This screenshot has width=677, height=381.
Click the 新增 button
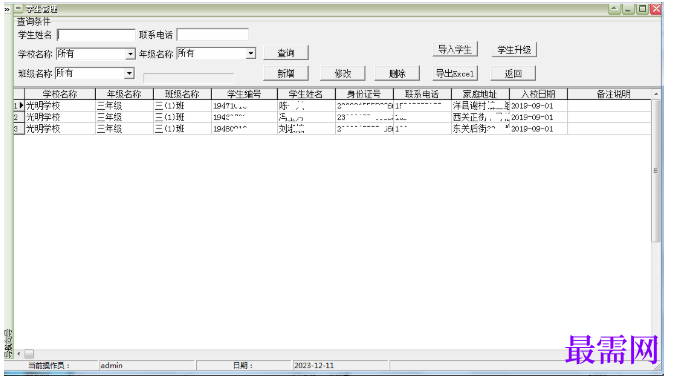pos(286,73)
